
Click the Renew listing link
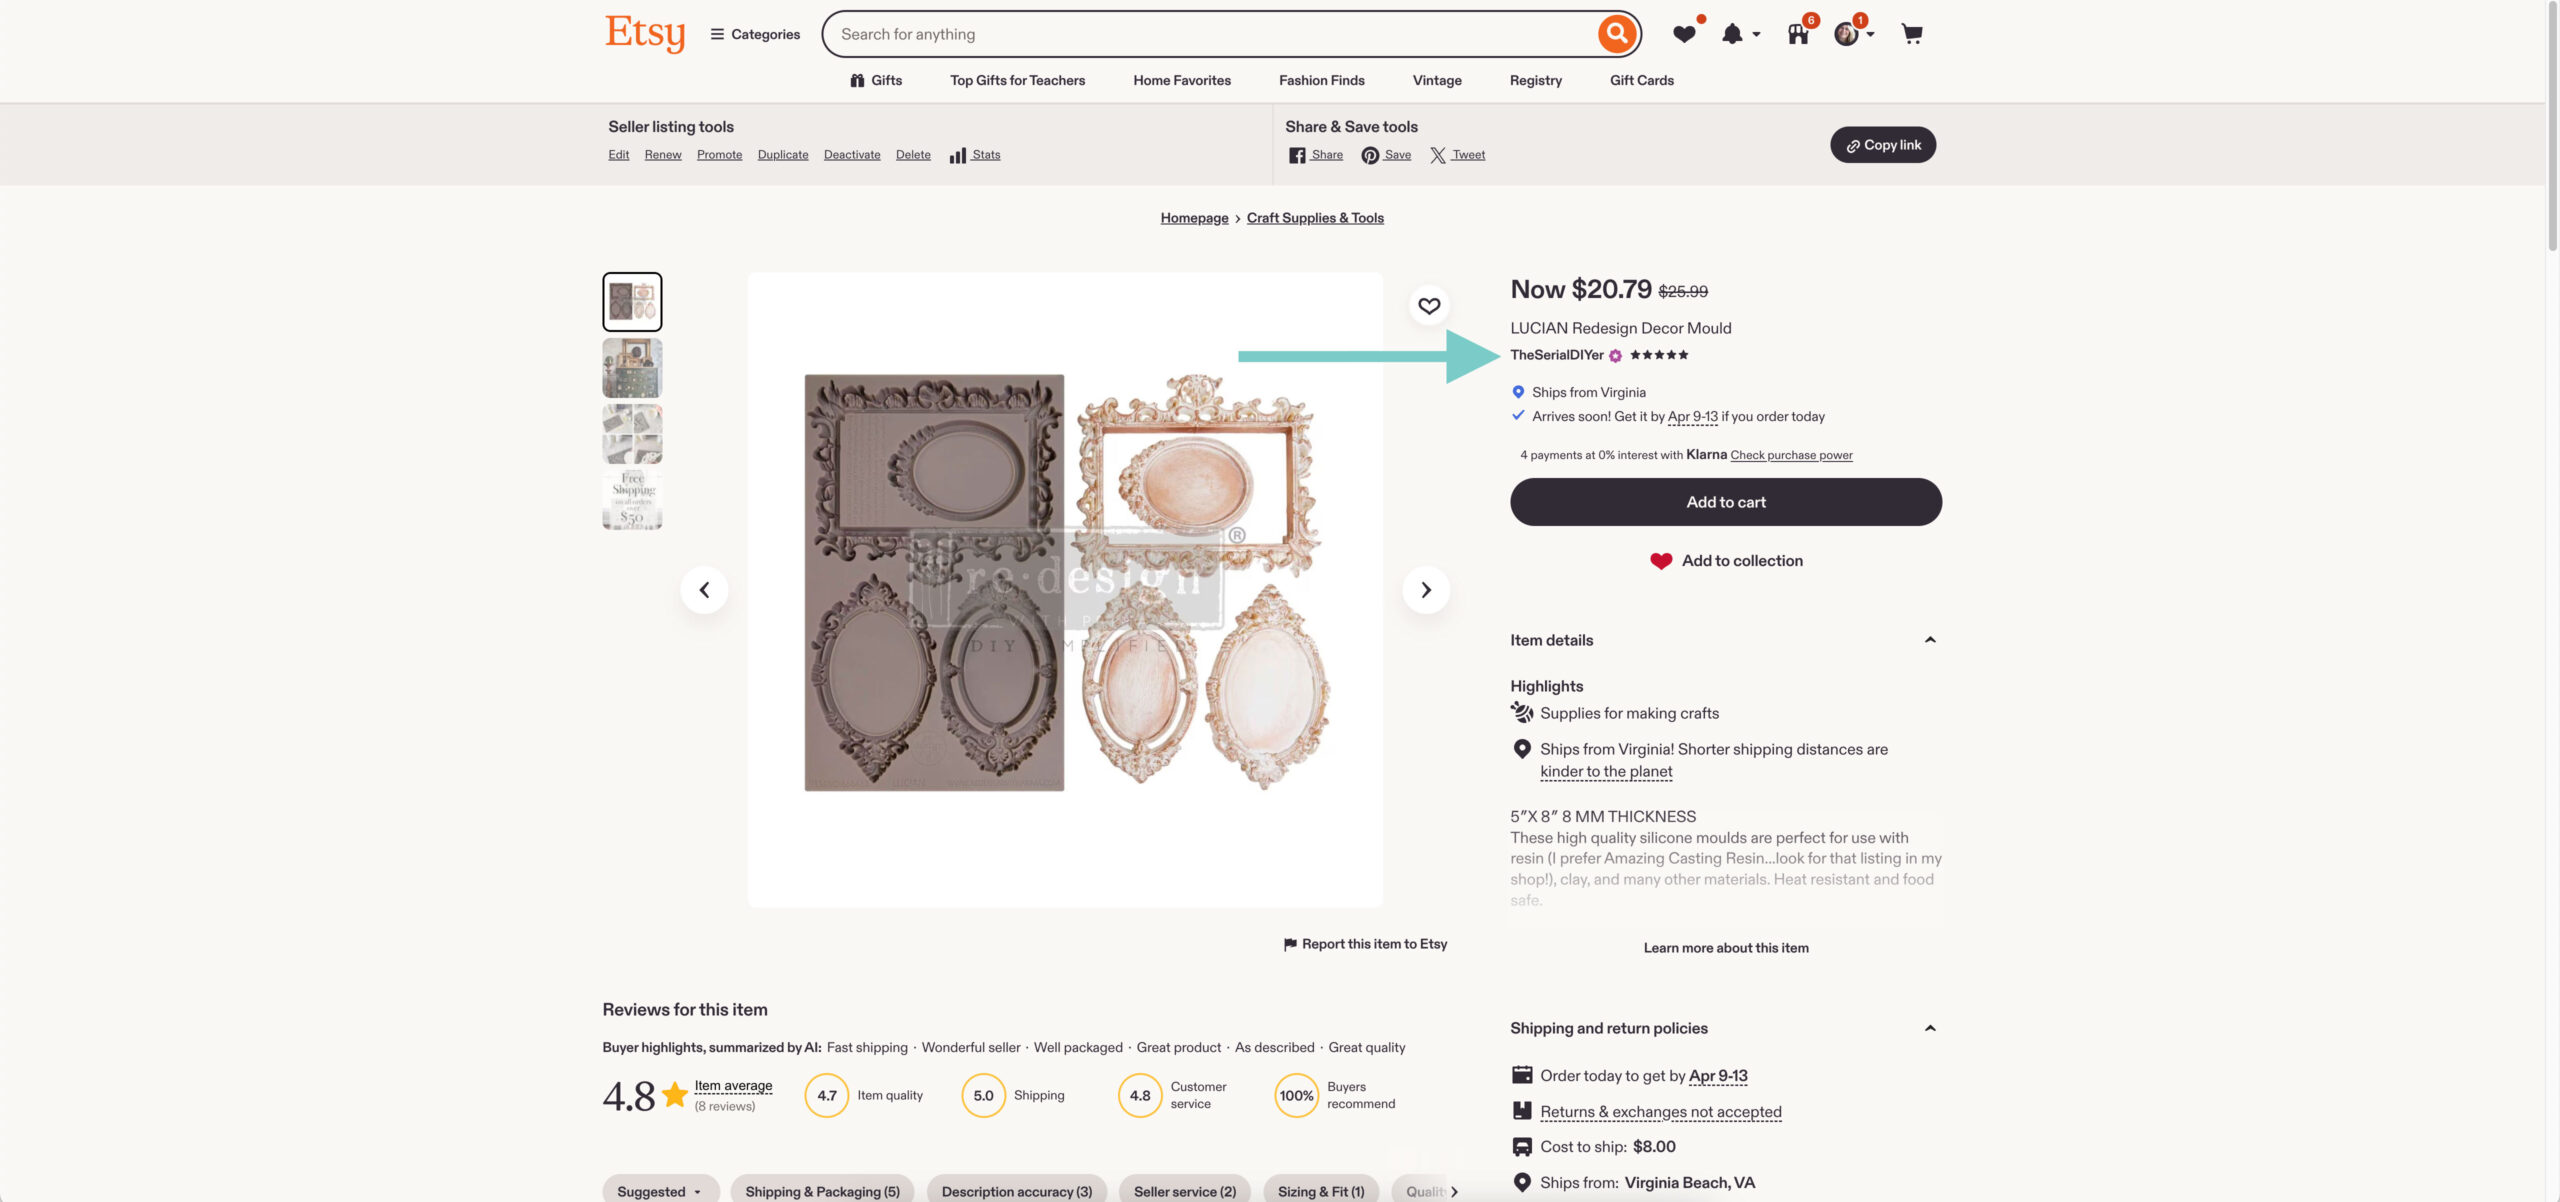point(663,155)
